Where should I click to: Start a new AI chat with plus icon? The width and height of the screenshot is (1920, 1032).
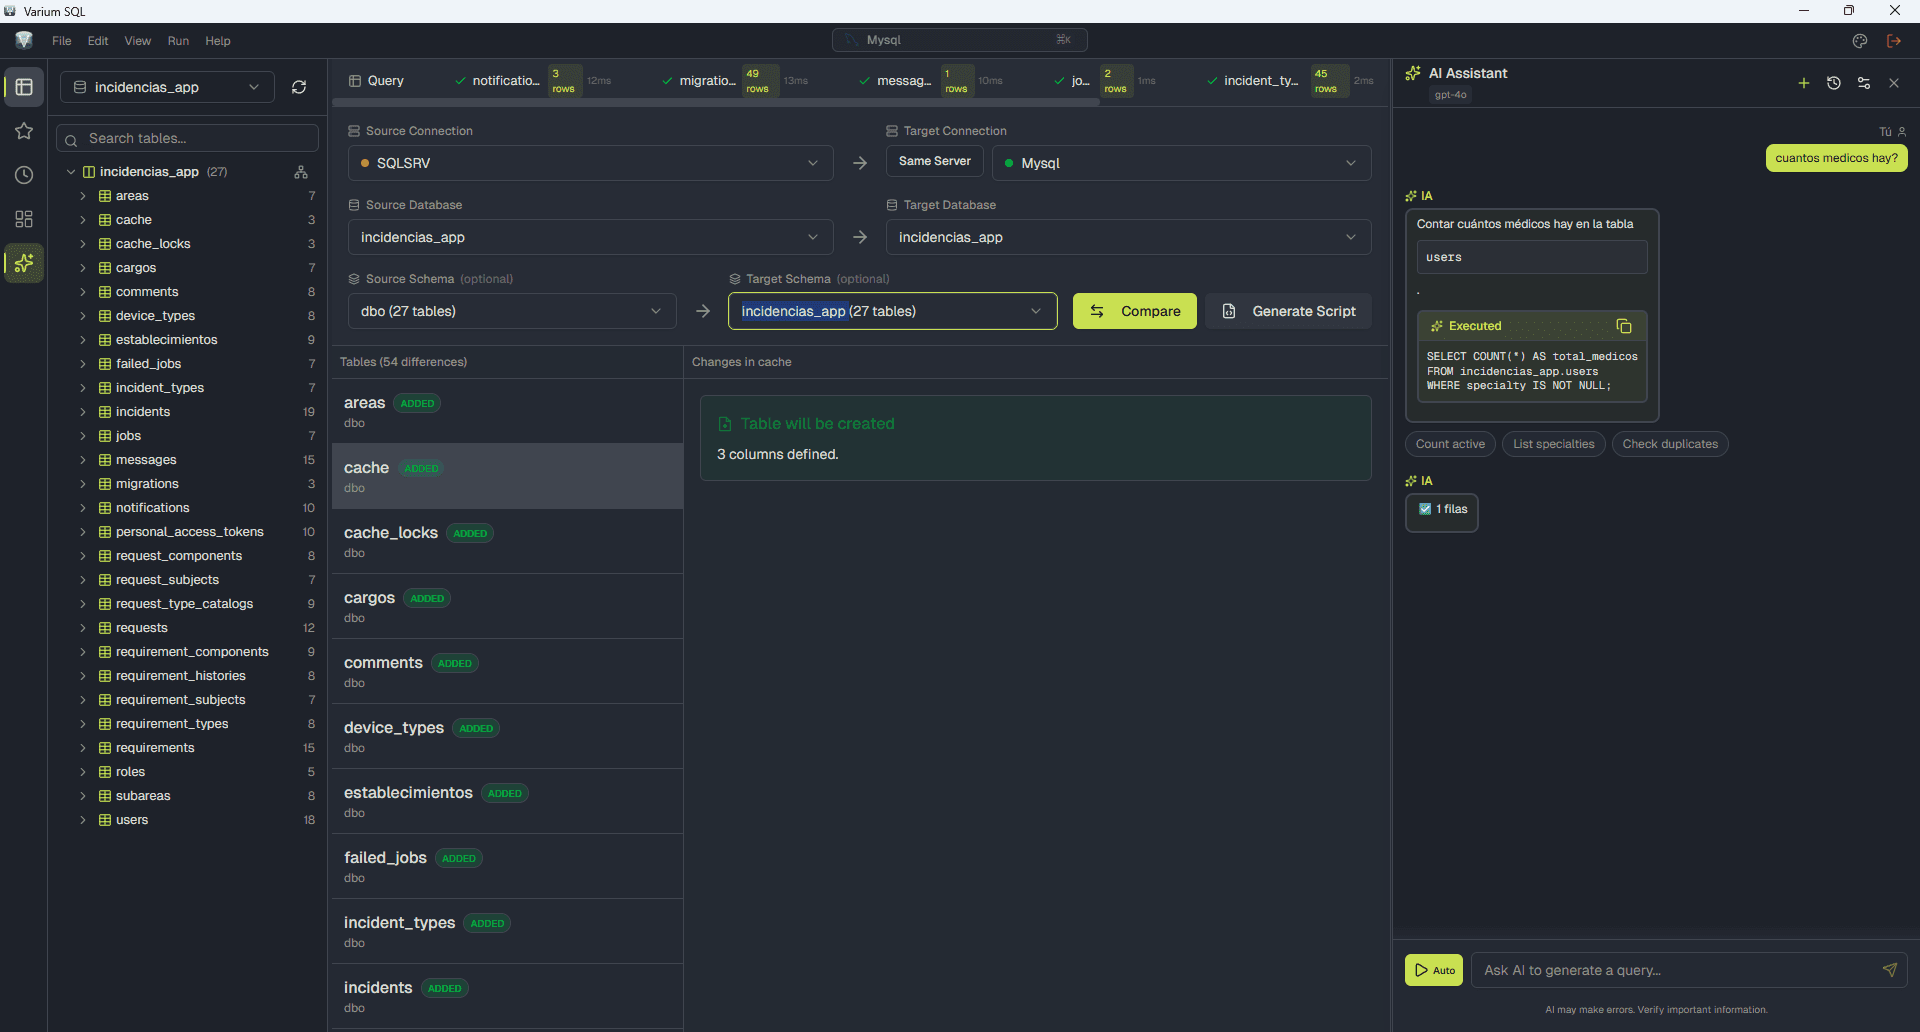point(1804,83)
